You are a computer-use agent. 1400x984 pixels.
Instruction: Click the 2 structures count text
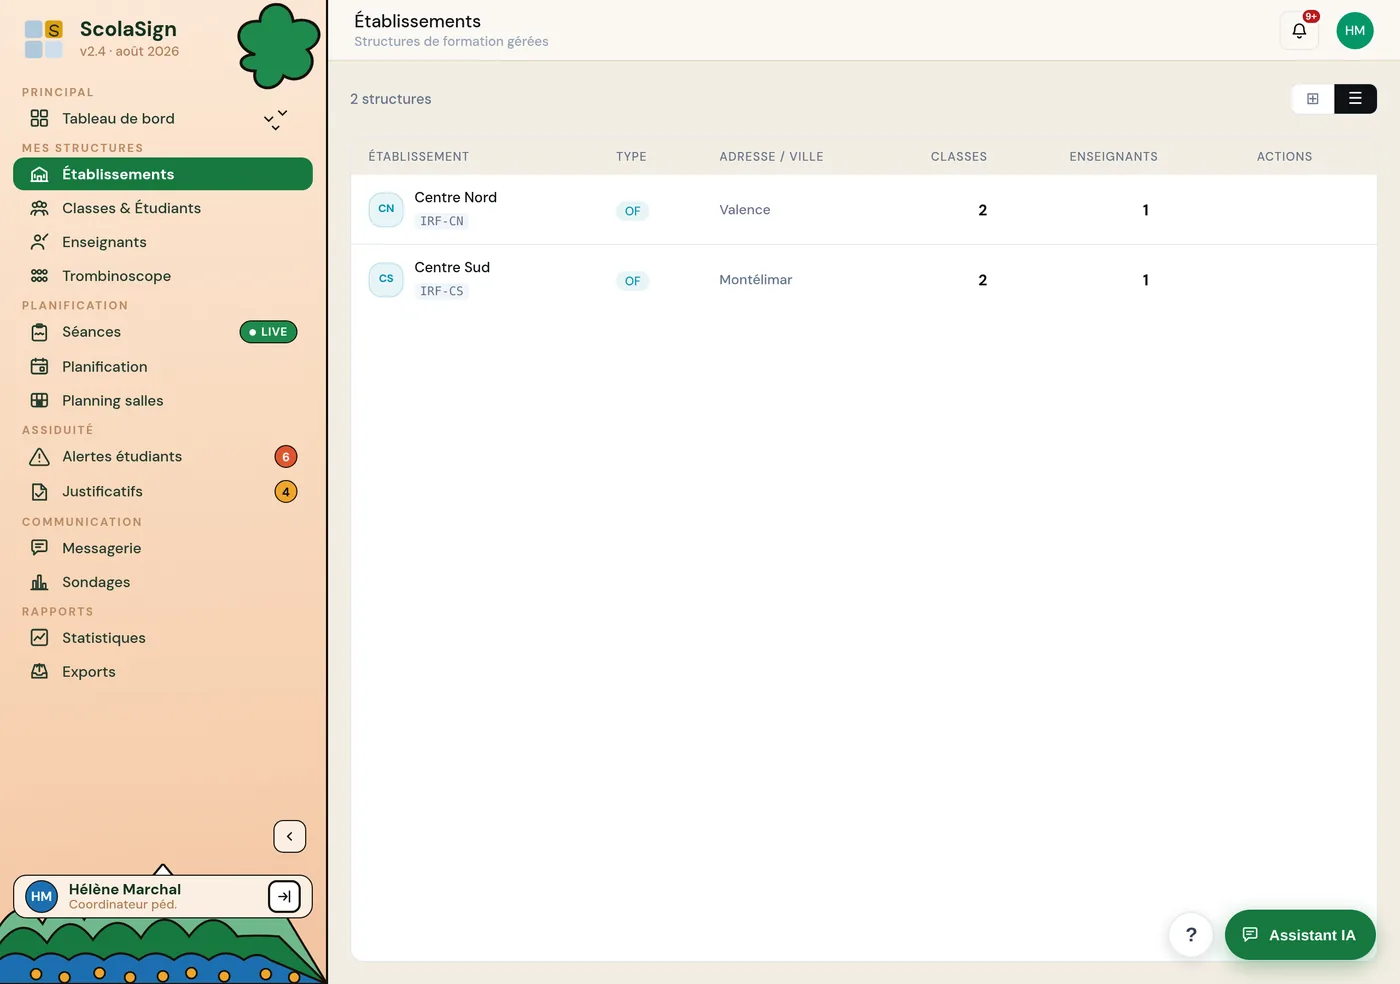click(391, 99)
